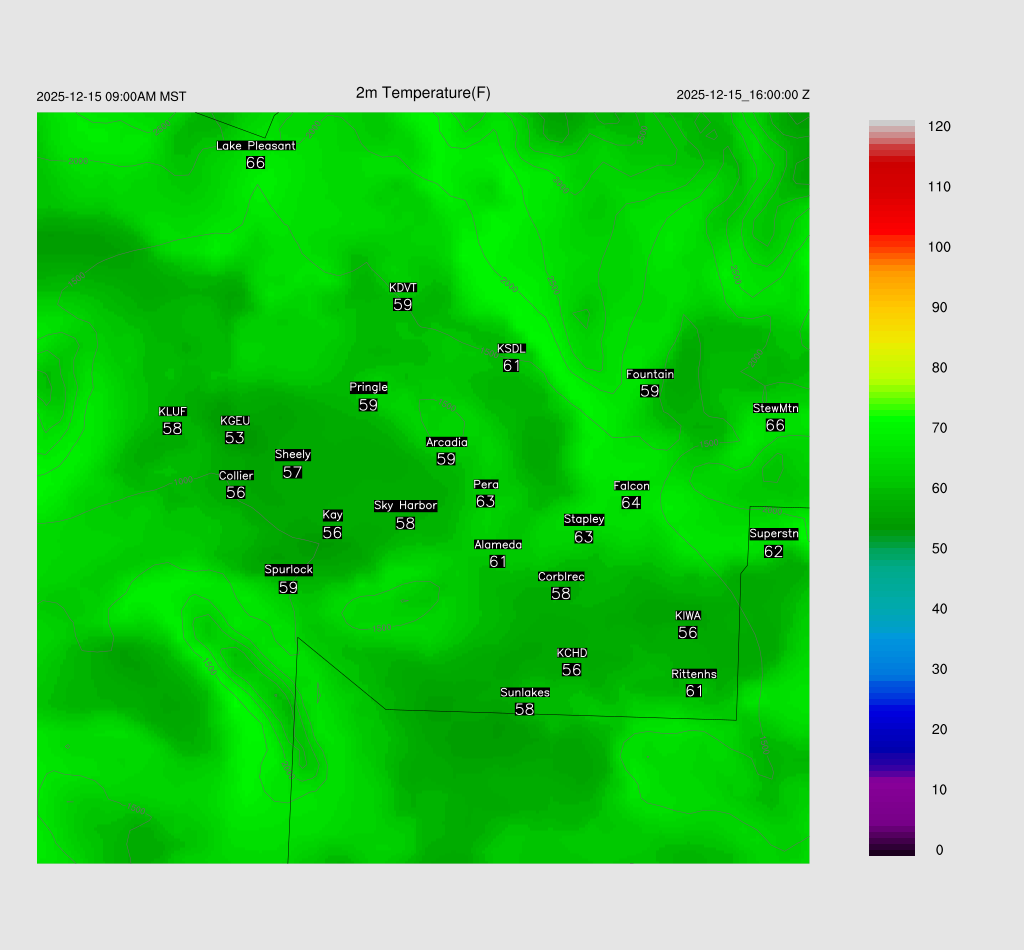Click the KIWA station label
Viewport: 1024px width, 950px height.
click(688, 616)
